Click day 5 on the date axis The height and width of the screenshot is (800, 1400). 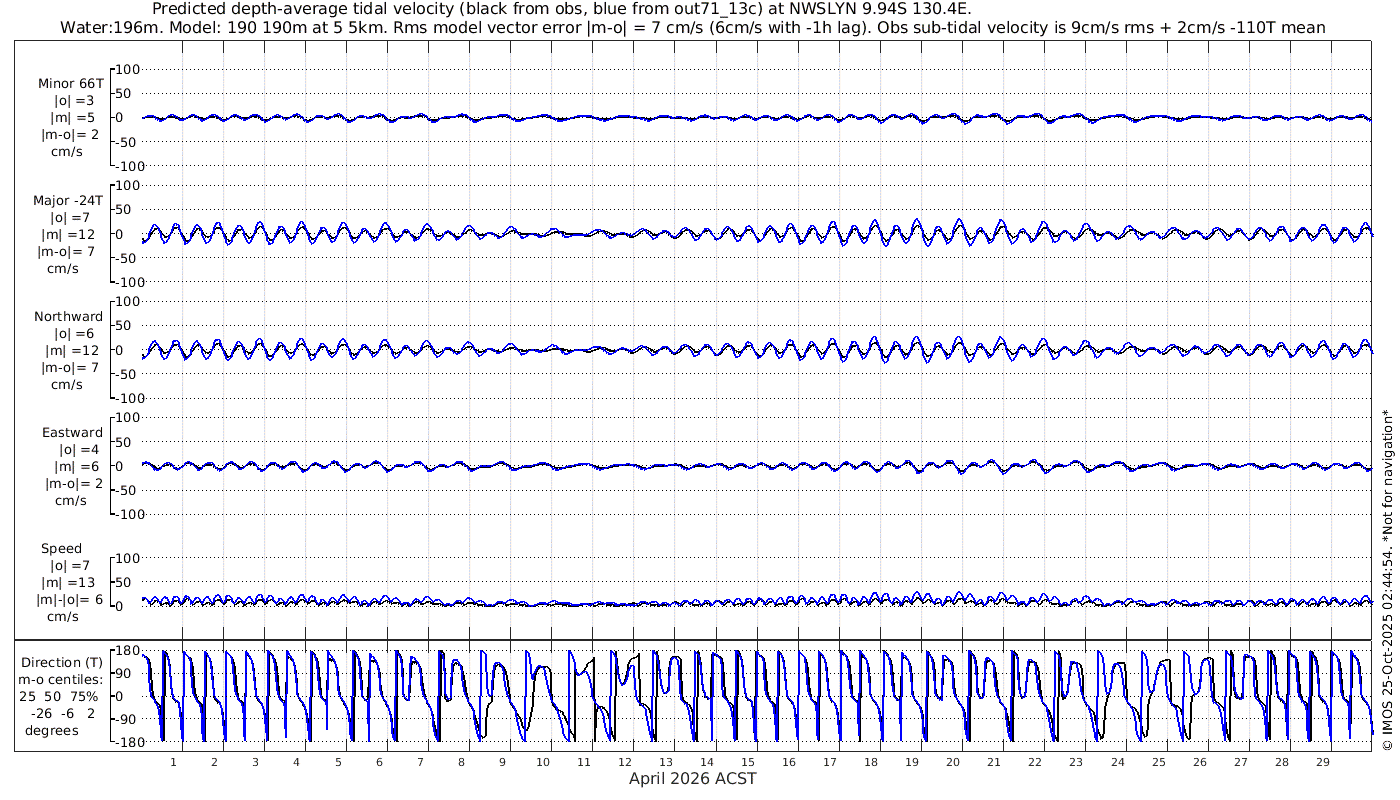(x=338, y=762)
